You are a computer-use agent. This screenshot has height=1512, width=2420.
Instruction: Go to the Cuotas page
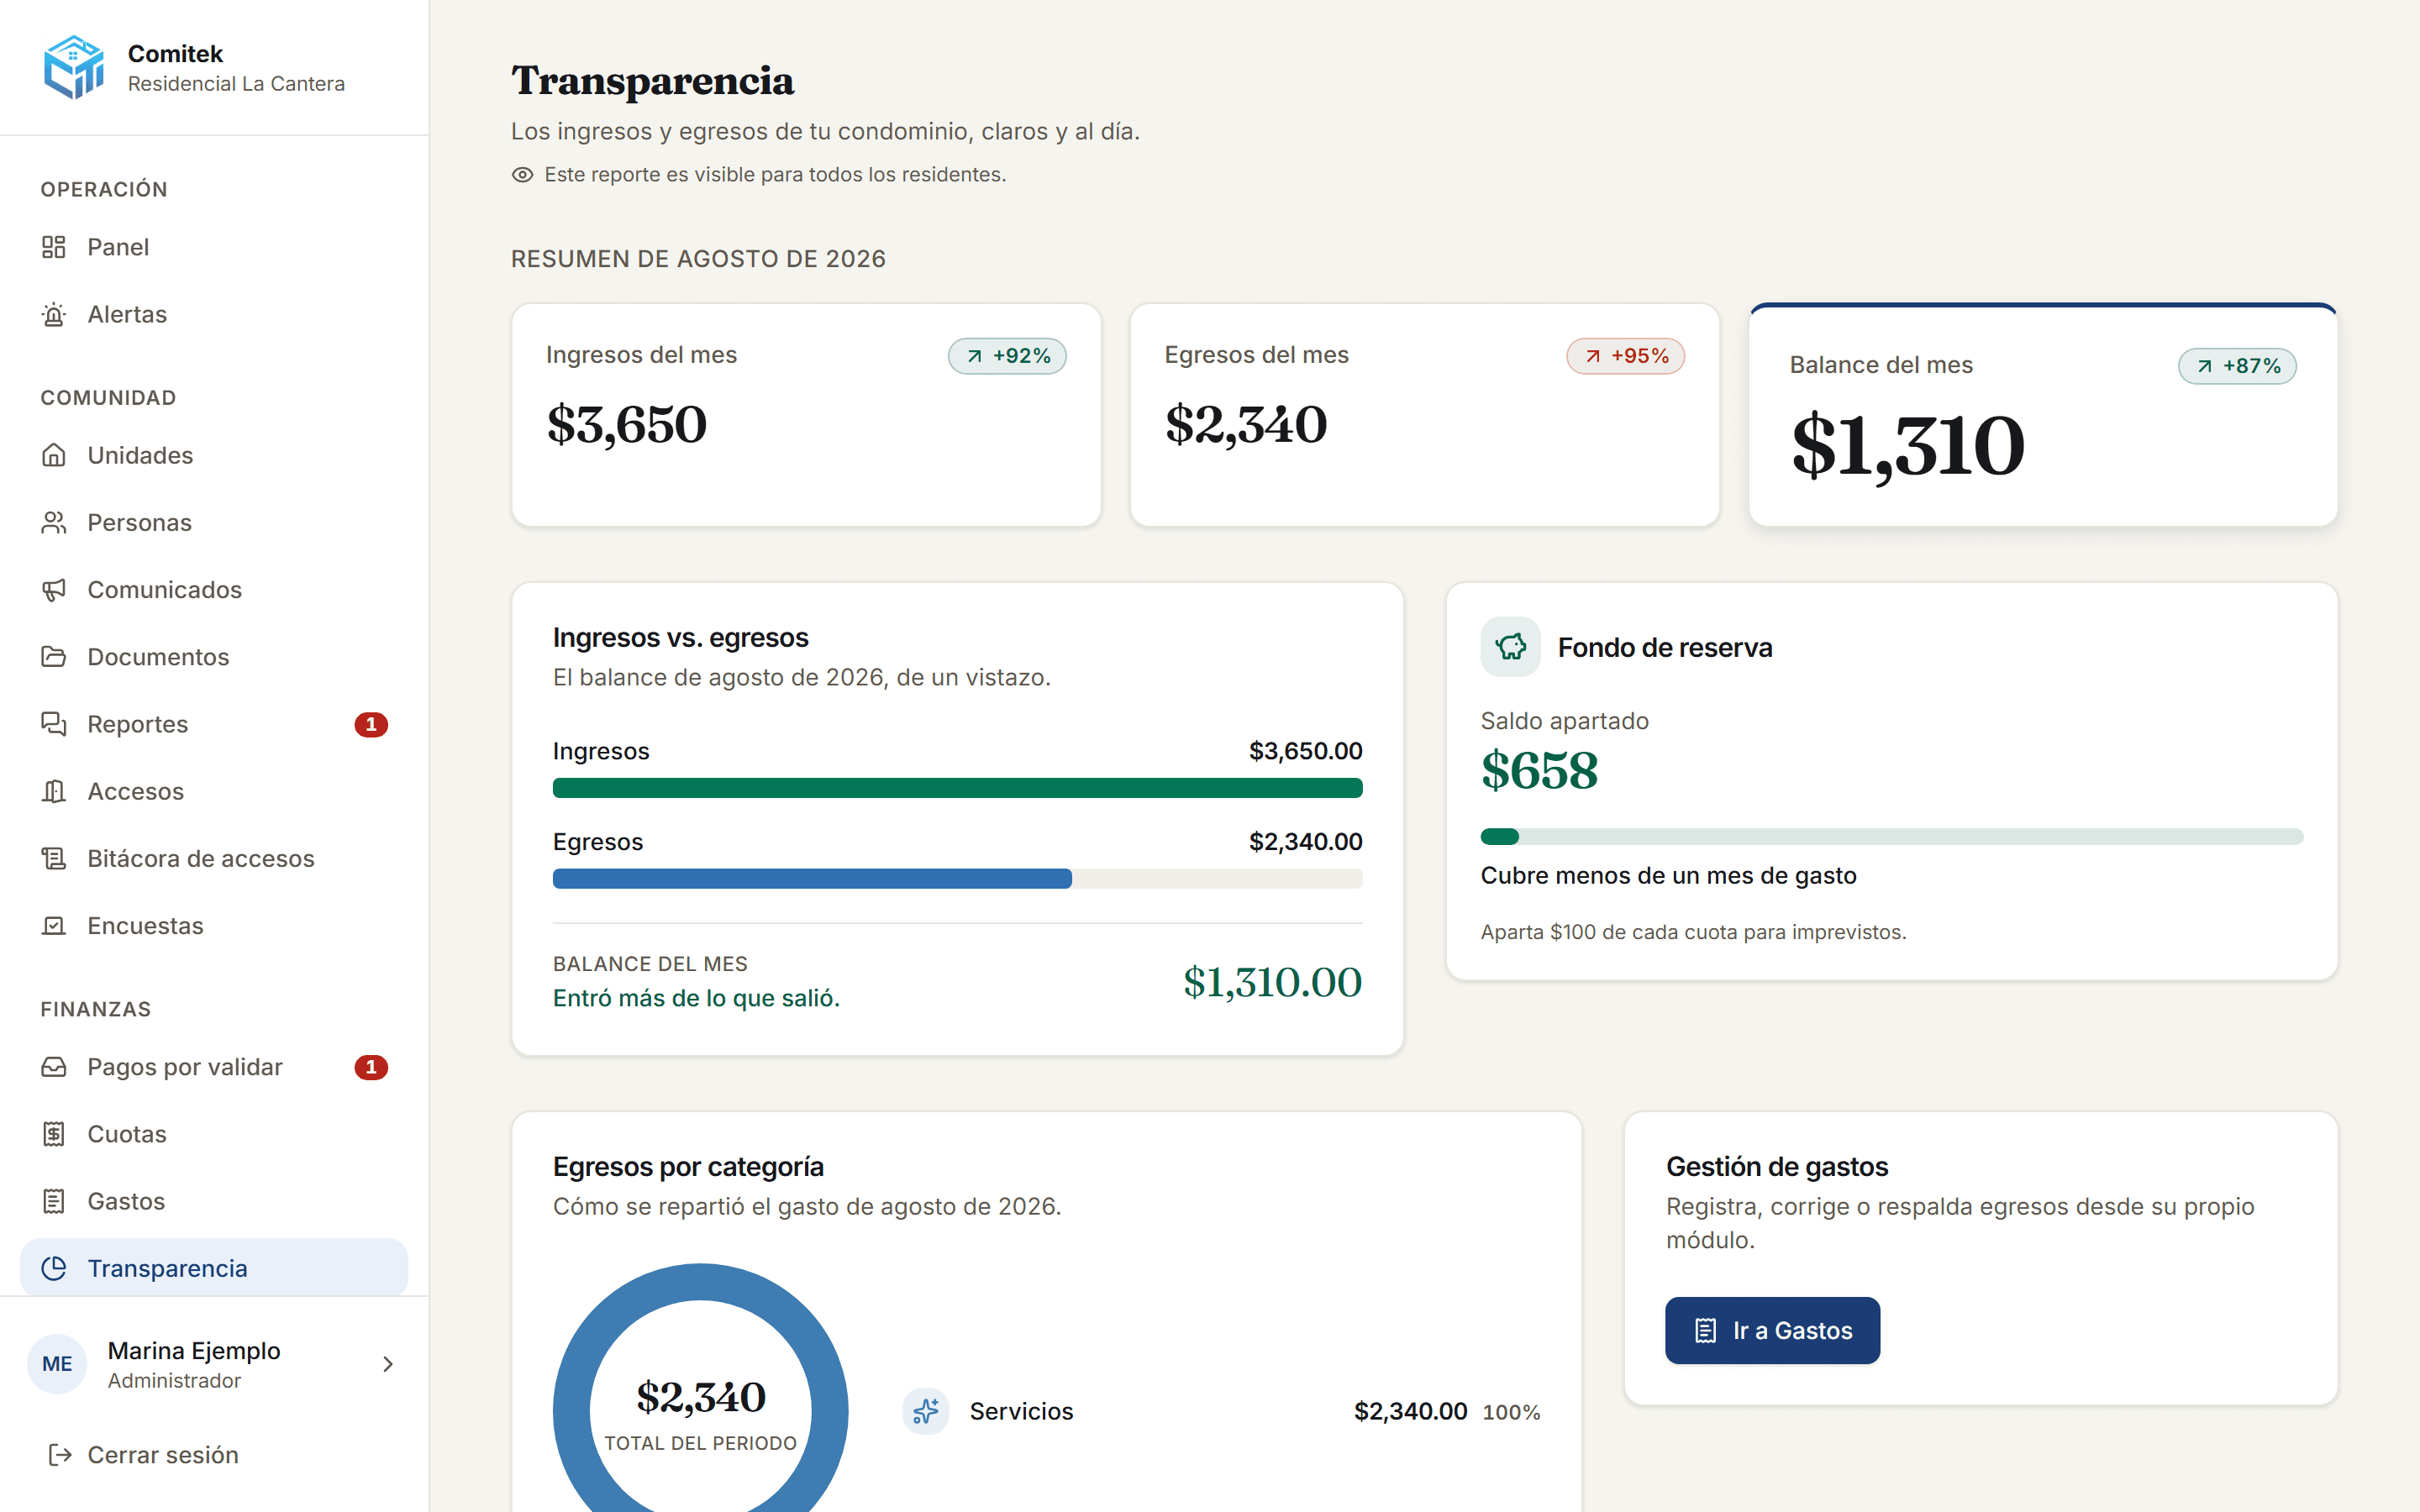(214, 1134)
